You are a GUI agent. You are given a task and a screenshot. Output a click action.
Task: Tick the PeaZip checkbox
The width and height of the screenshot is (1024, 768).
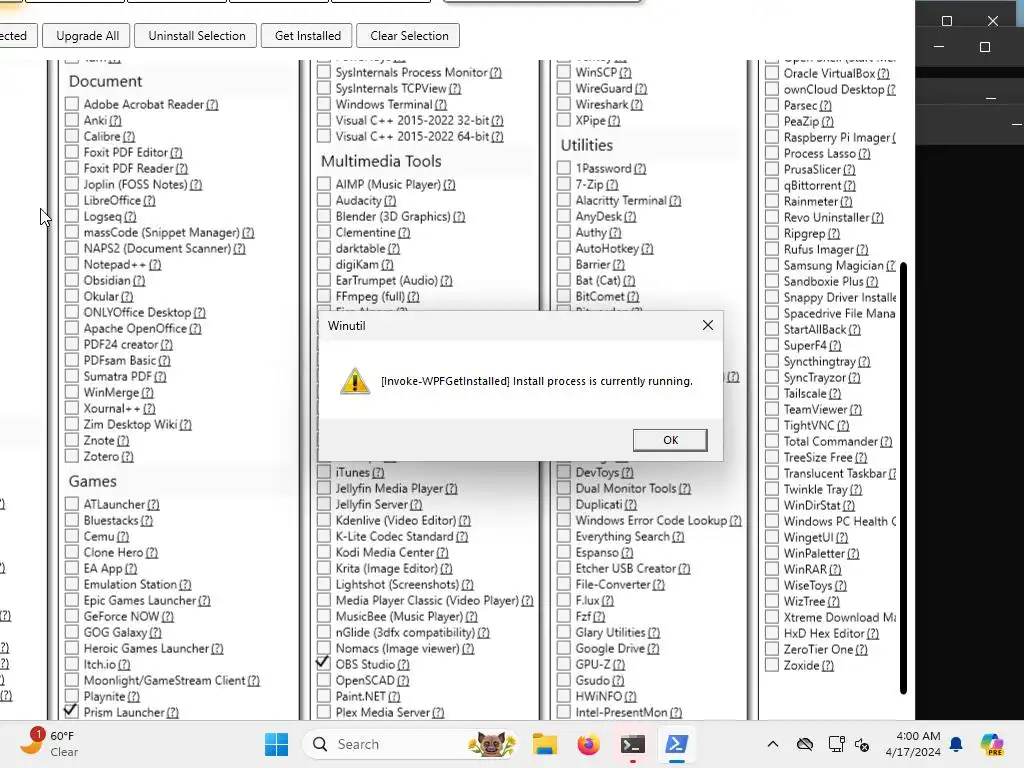[x=772, y=121]
